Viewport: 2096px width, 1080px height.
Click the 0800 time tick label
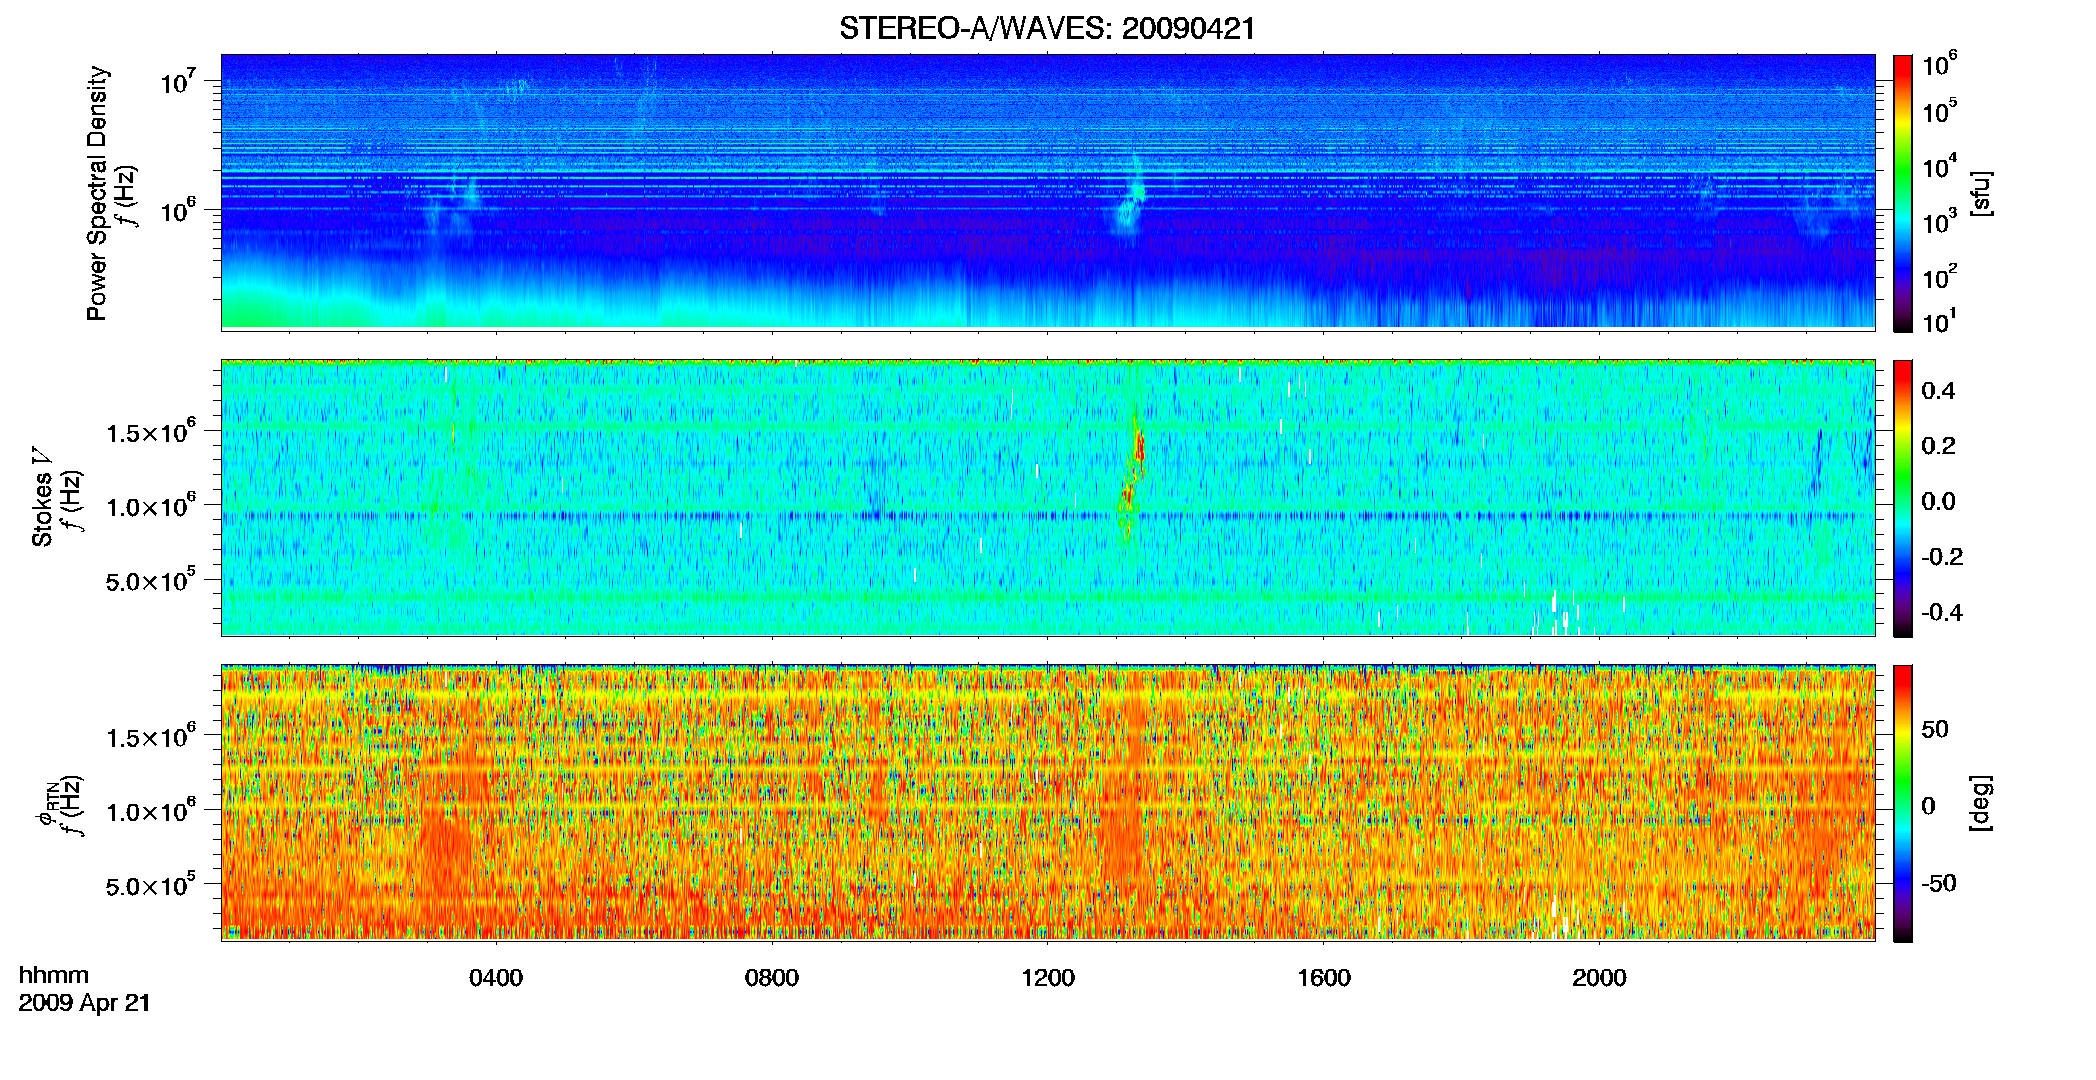tap(772, 978)
